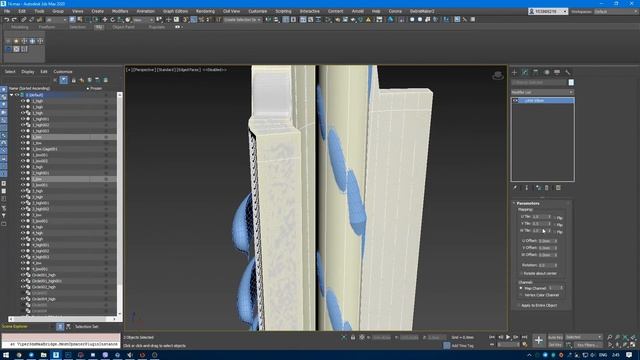Click the Mirror tool icon

pos(268,20)
